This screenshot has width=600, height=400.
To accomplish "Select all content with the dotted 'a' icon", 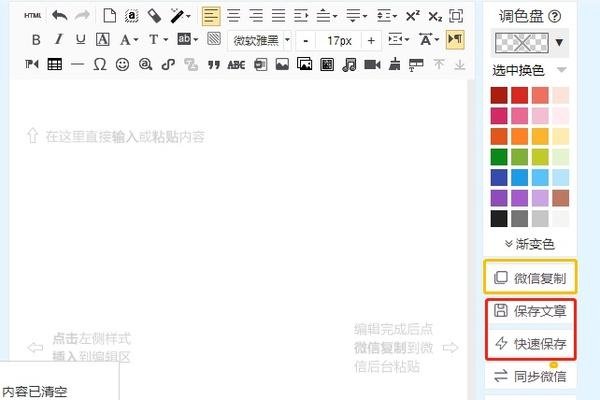I will tap(132, 16).
